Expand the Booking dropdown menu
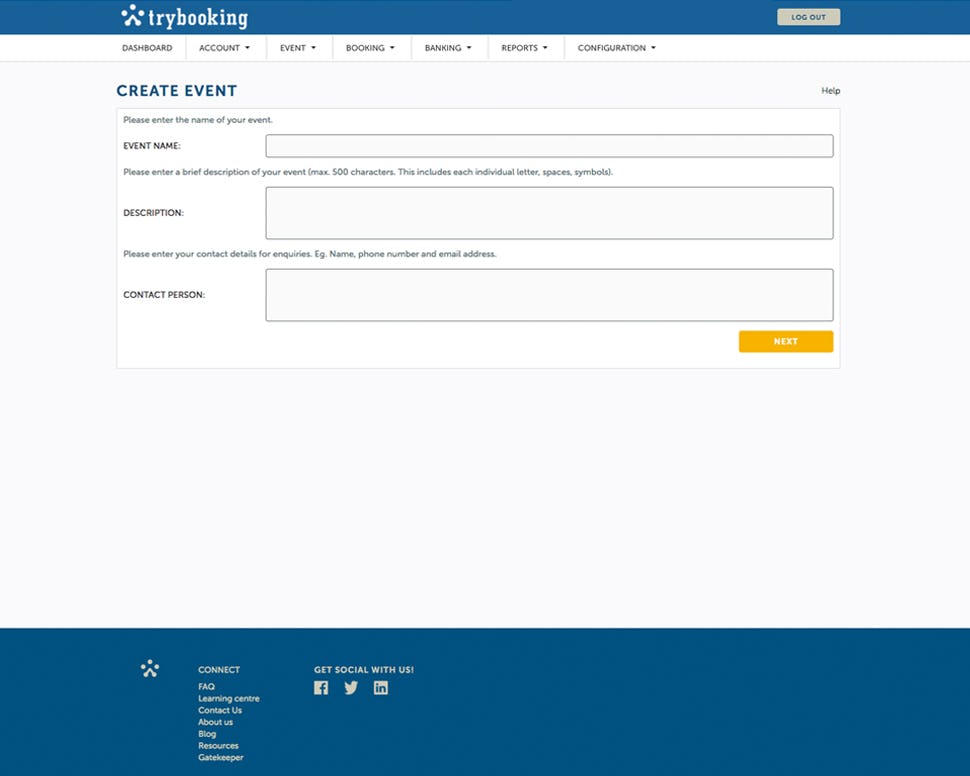The height and width of the screenshot is (776, 970). coord(370,47)
